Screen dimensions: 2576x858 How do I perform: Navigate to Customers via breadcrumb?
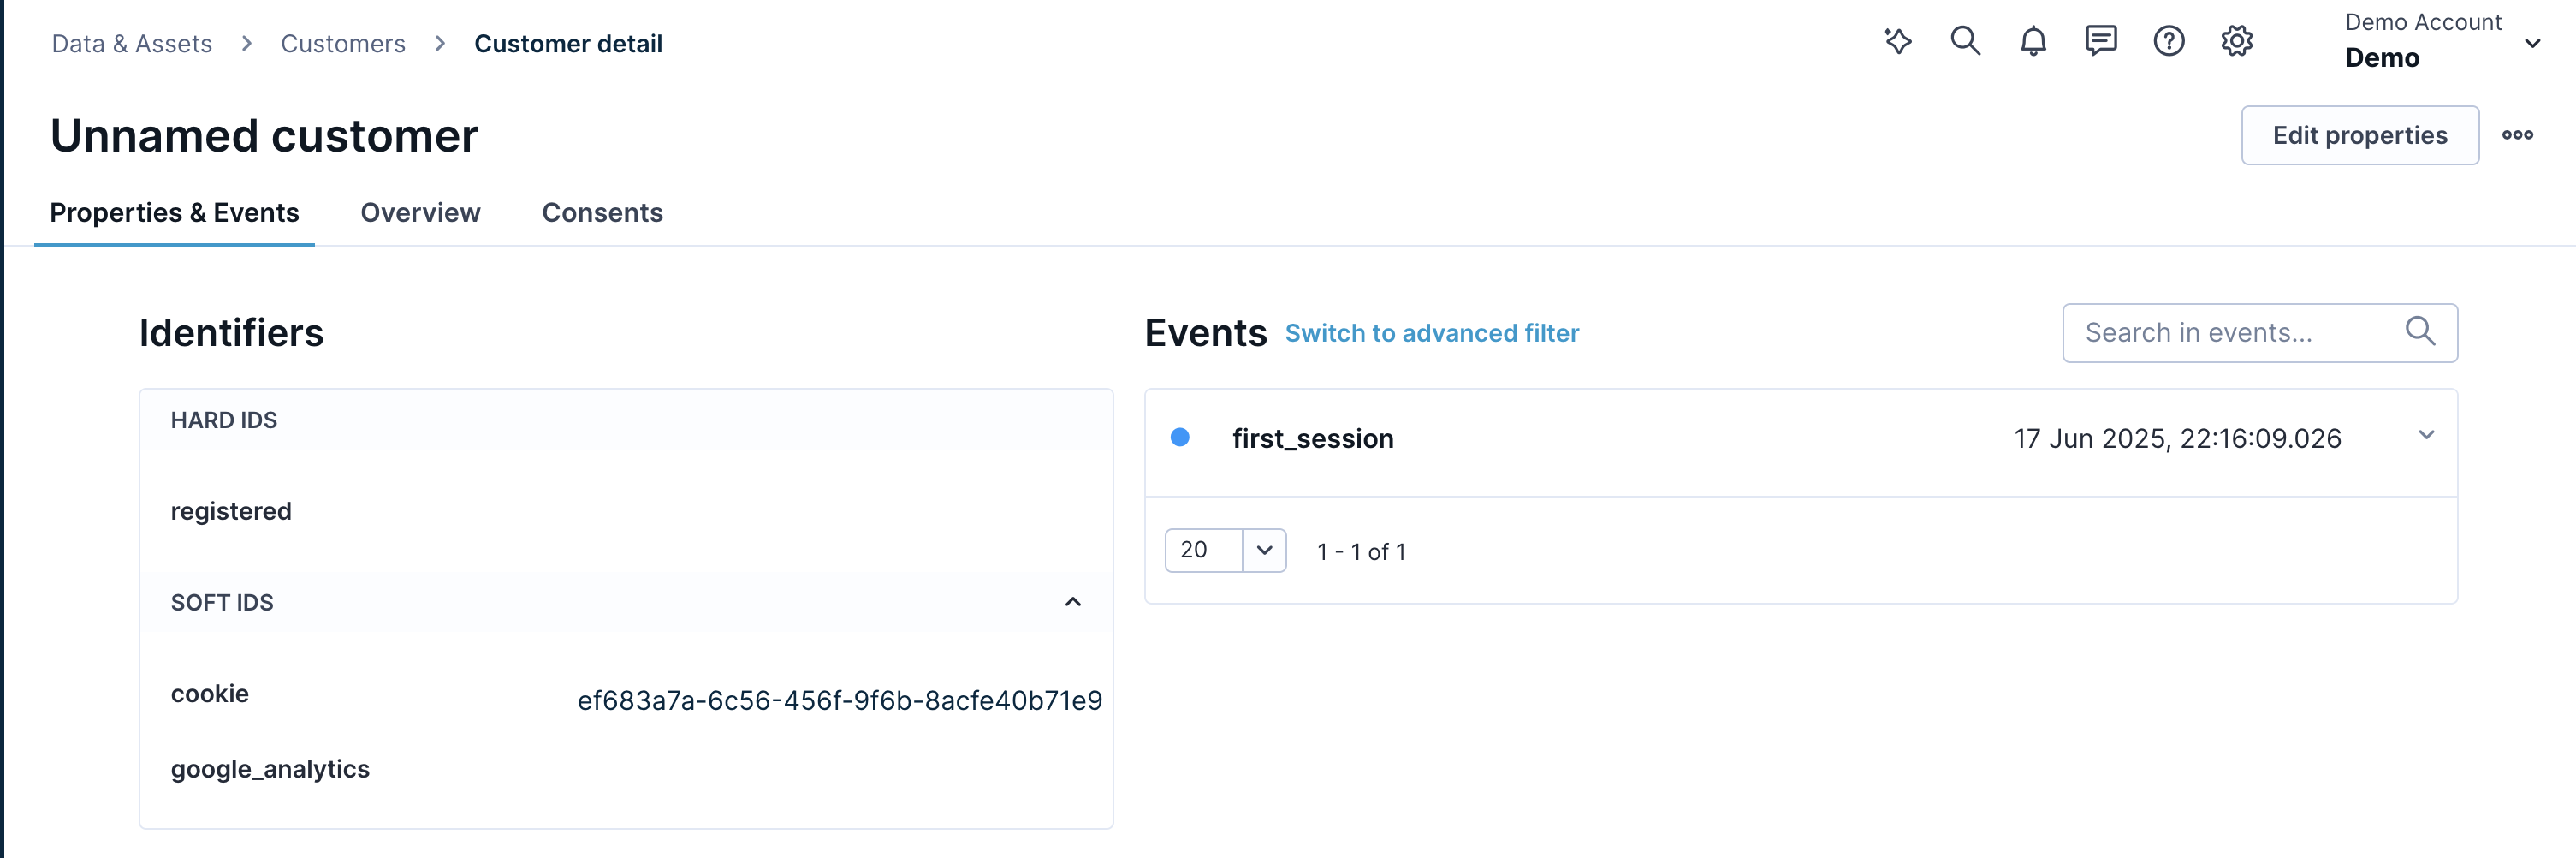coord(343,43)
